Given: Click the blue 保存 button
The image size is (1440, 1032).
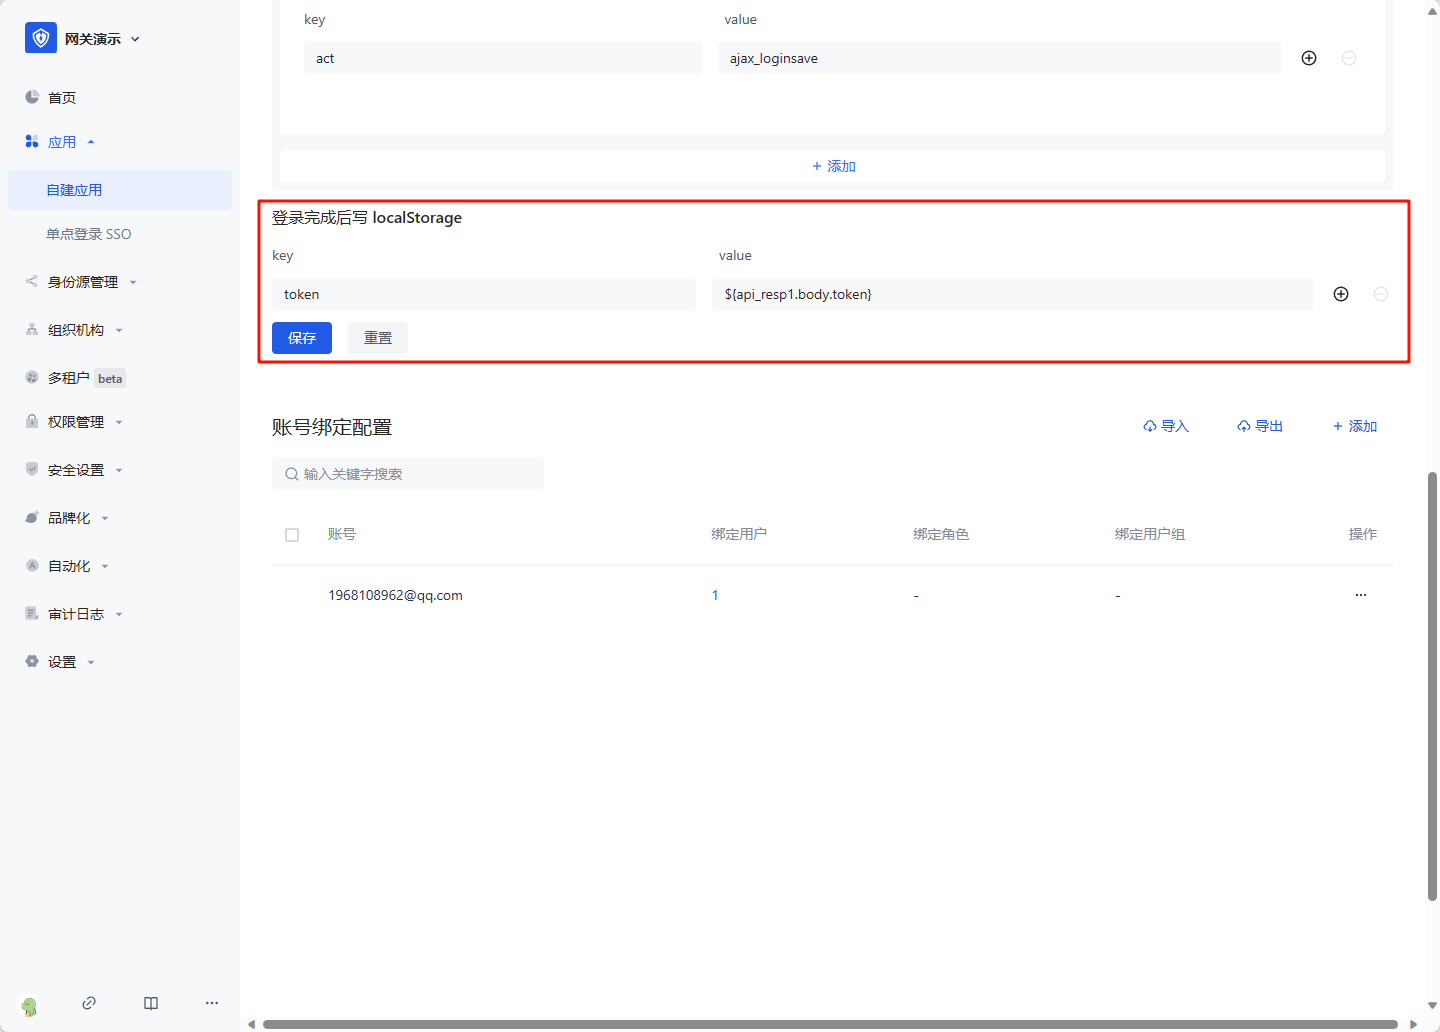Looking at the screenshot, I should (302, 338).
